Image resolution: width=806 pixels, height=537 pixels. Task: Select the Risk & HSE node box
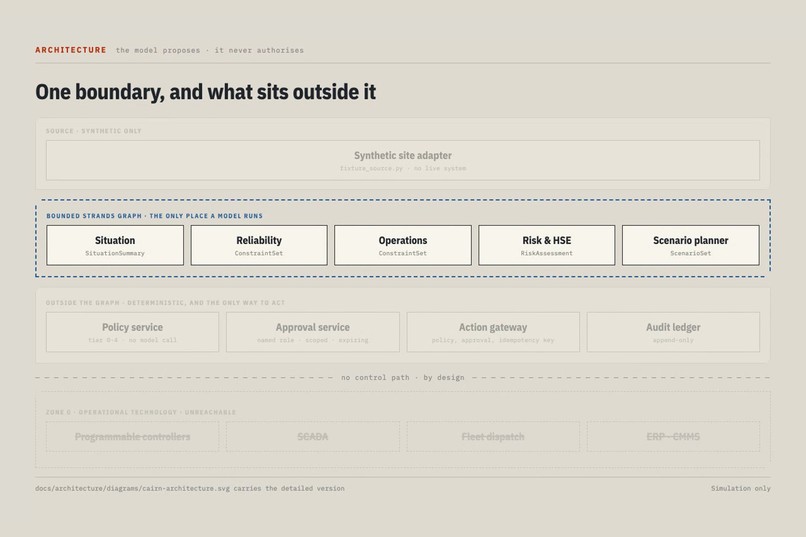[547, 245]
